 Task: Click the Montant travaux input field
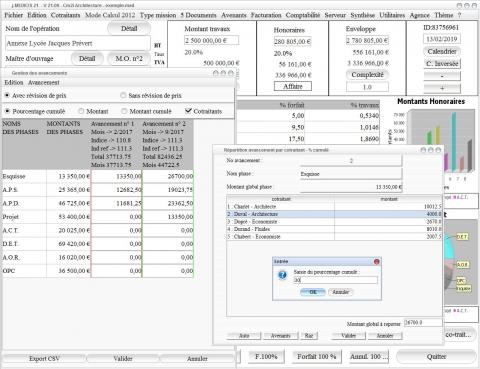click(211, 40)
